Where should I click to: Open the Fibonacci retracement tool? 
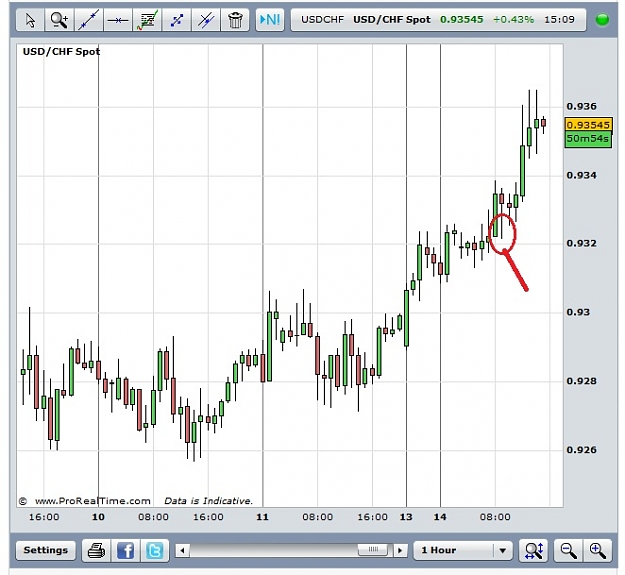coord(147,20)
